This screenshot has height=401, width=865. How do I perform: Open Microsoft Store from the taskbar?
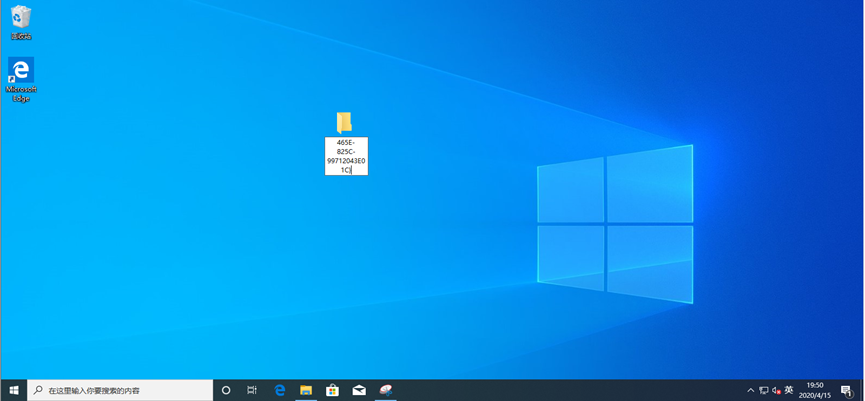(x=332, y=390)
